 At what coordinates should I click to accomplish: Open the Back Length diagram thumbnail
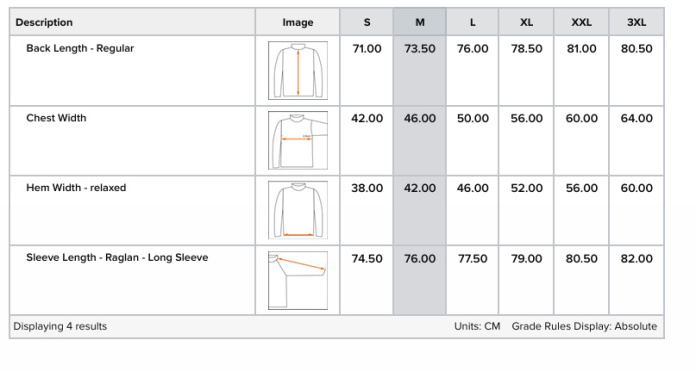[298, 71]
